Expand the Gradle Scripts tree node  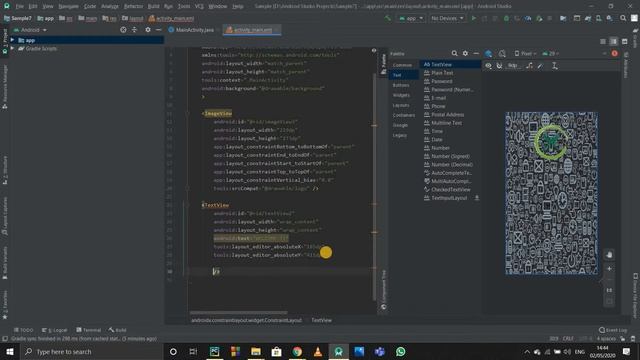tap(12, 48)
